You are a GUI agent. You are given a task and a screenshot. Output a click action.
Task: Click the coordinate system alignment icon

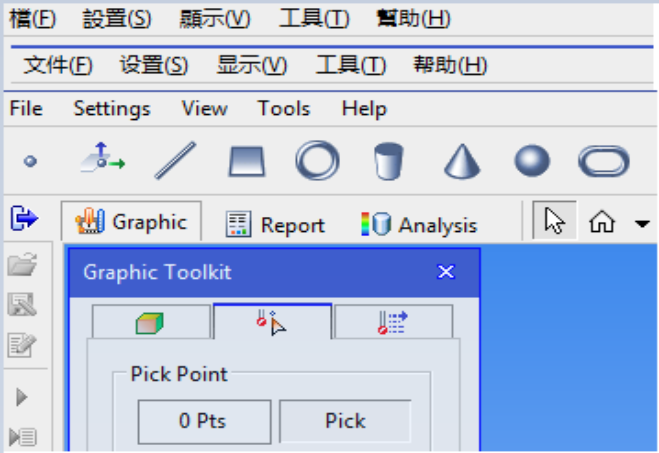102,158
